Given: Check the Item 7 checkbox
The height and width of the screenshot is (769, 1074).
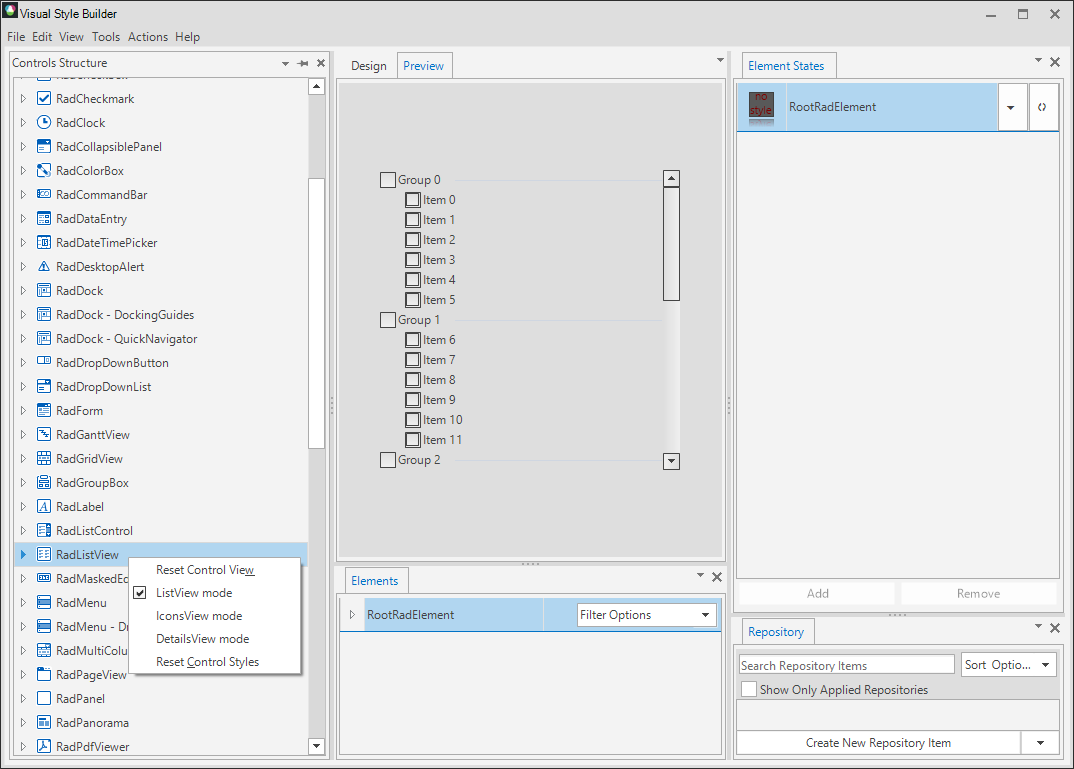Looking at the screenshot, I should point(412,360).
